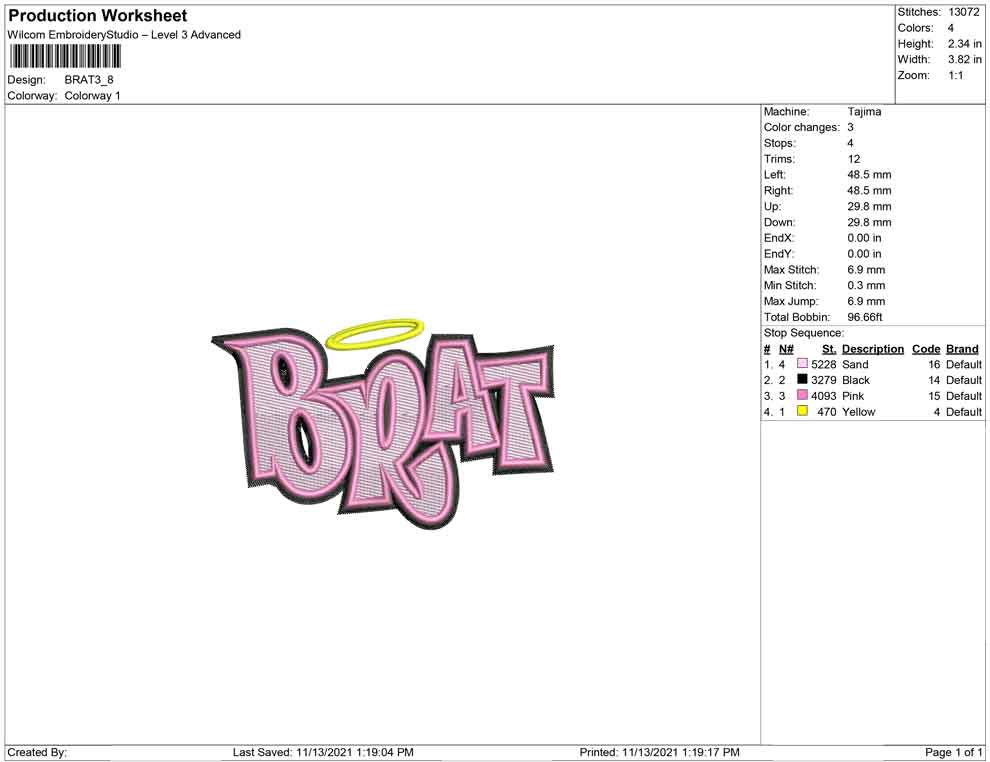Click the EndX value 0.00 in
The height and width of the screenshot is (762, 990).
click(x=864, y=238)
